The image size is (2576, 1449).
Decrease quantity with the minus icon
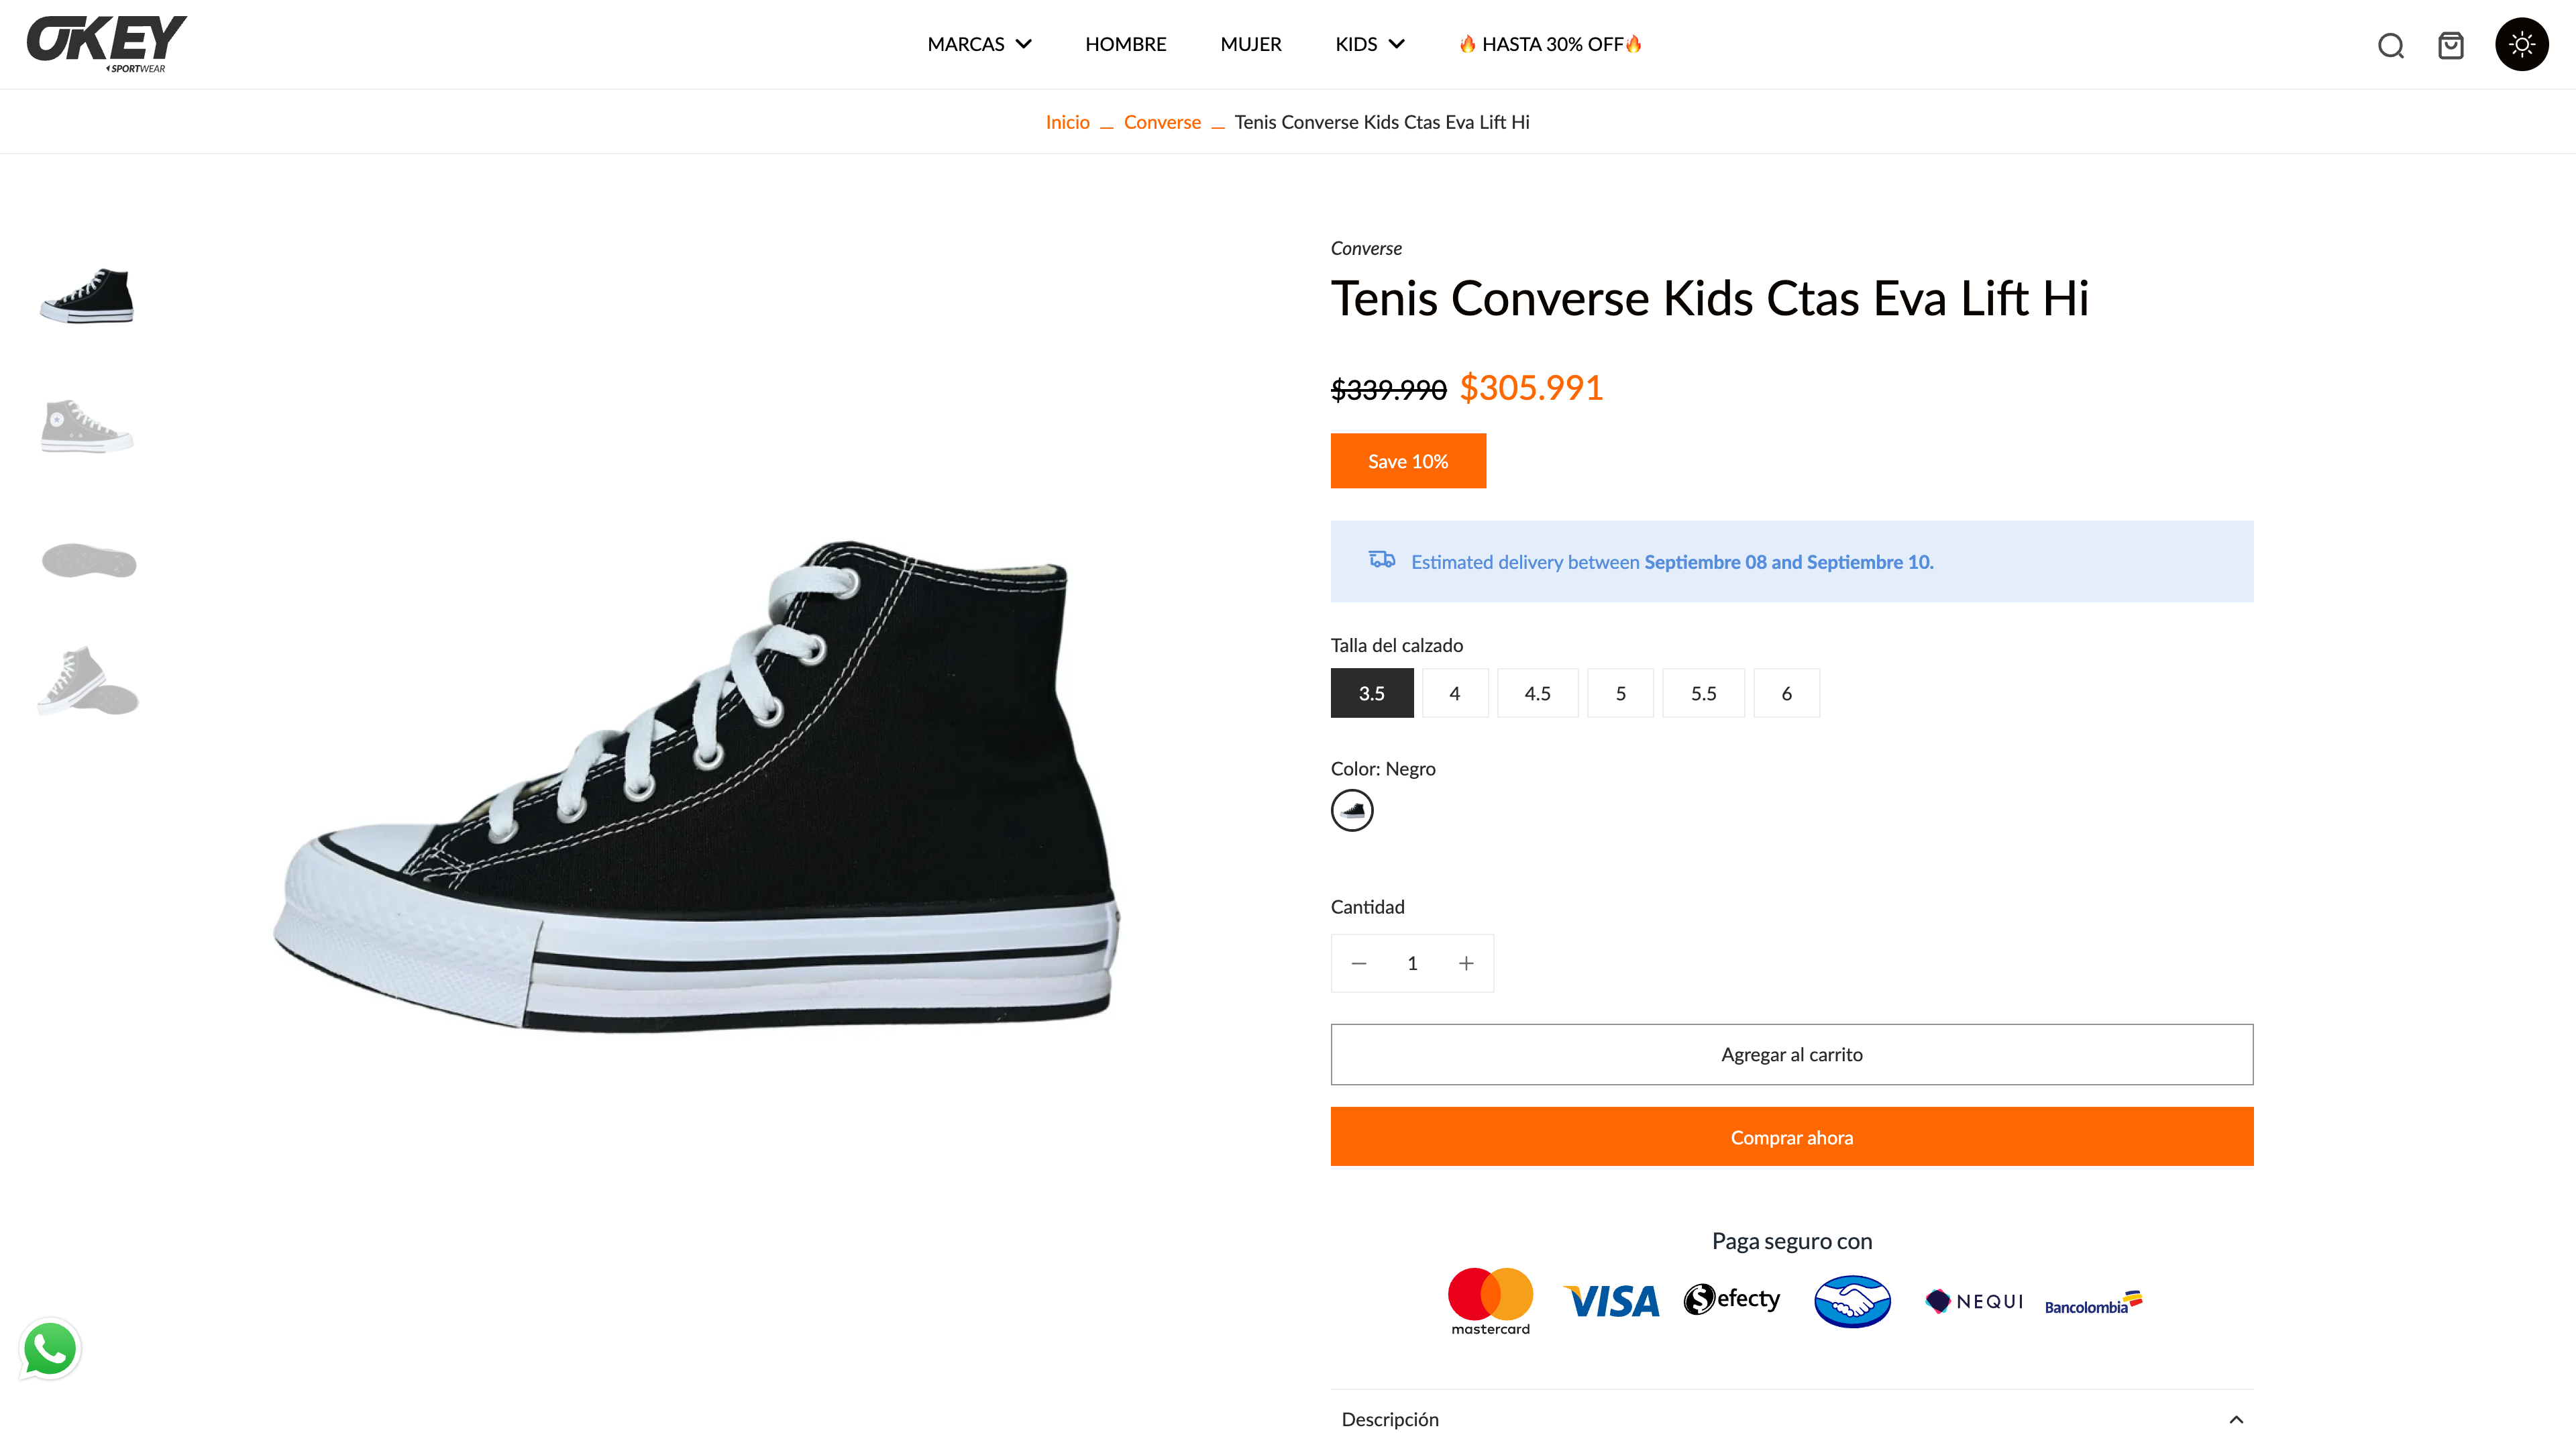1358,963
